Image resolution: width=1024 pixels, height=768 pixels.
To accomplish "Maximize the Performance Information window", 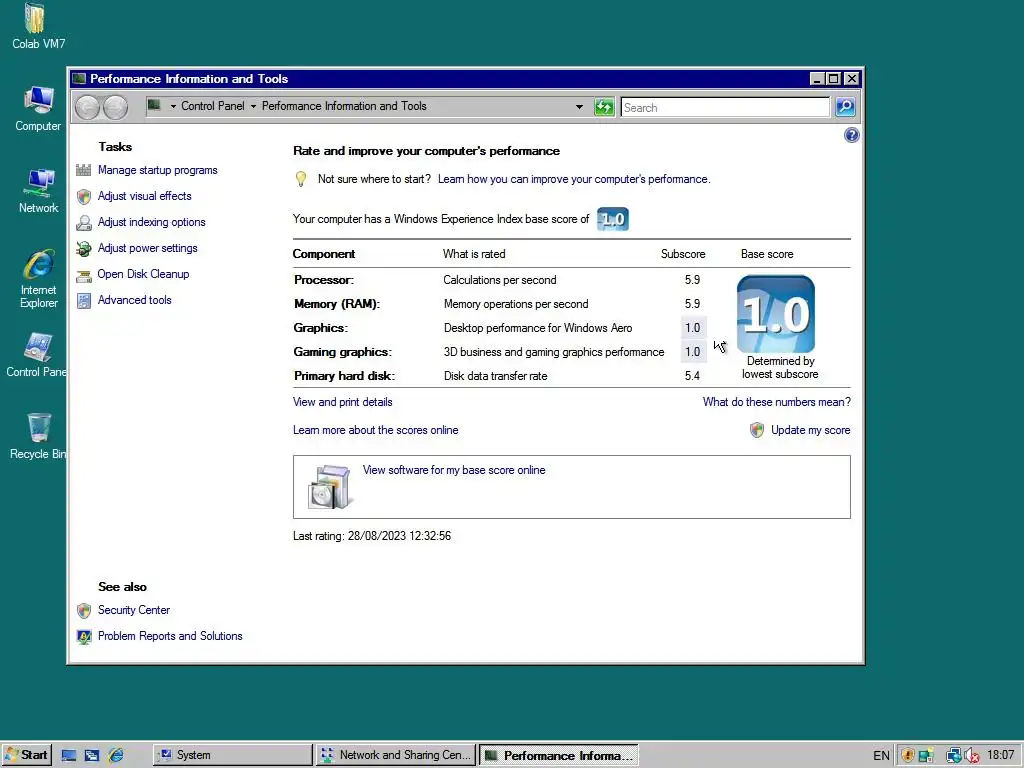I will tap(833, 79).
